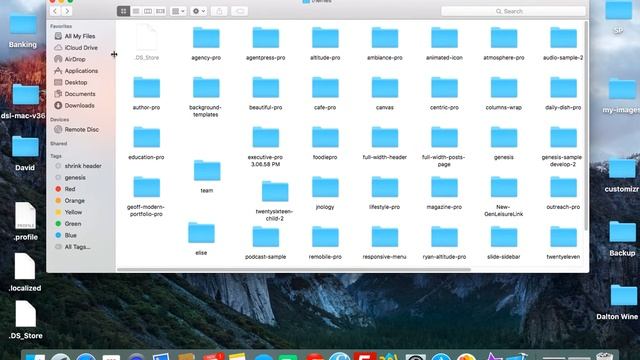This screenshot has width=640, height=360.
Task: Select the genesis folder
Action: [x=504, y=142]
